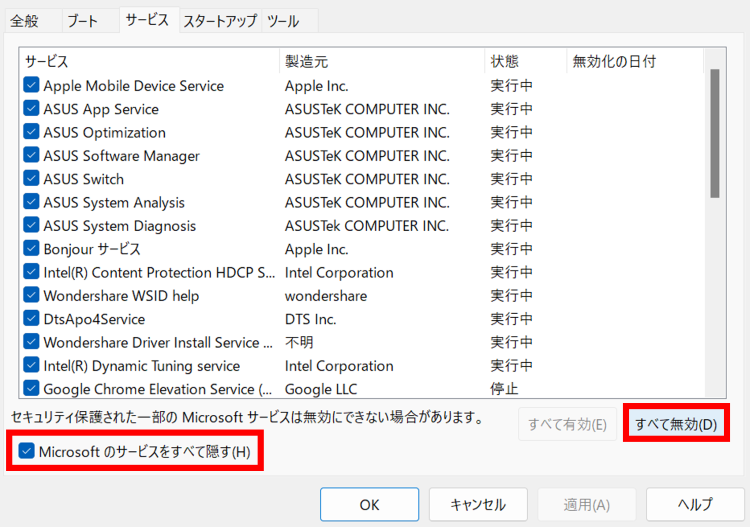Toggle ASUS Software Manager checkbox
The height and width of the screenshot is (527, 750).
(31, 155)
